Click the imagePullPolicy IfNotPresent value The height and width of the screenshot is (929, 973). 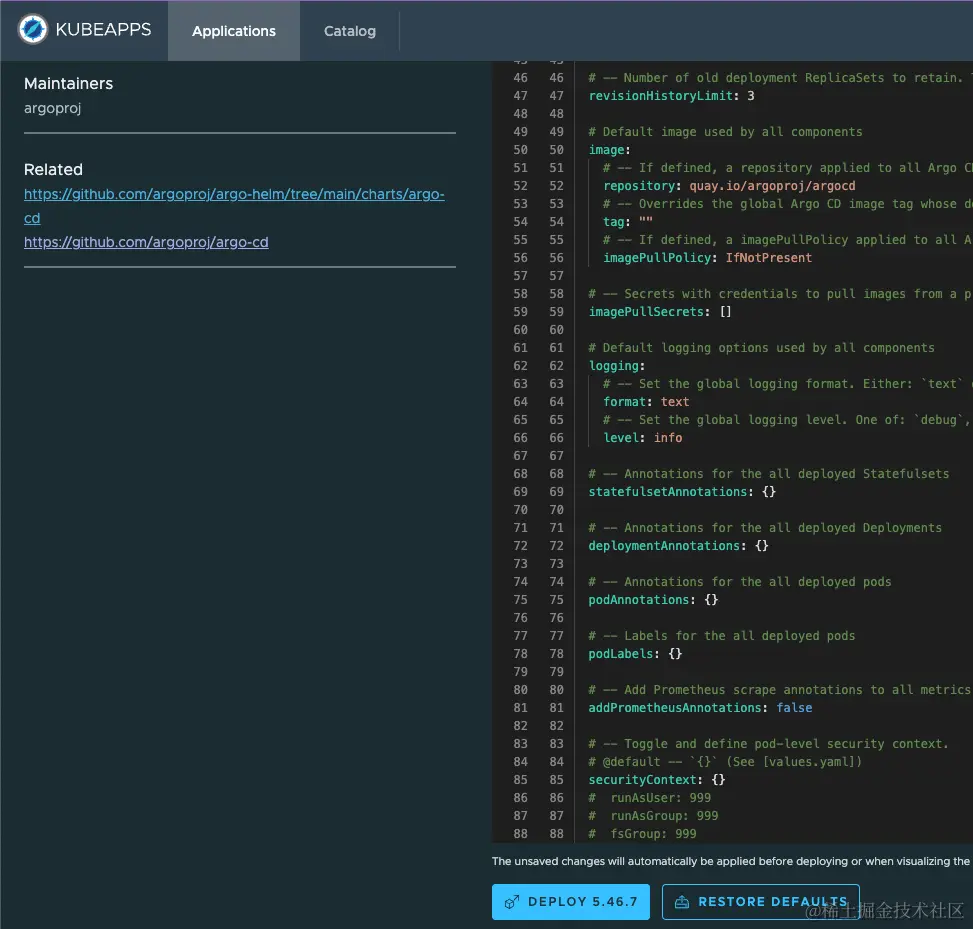[768, 258]
